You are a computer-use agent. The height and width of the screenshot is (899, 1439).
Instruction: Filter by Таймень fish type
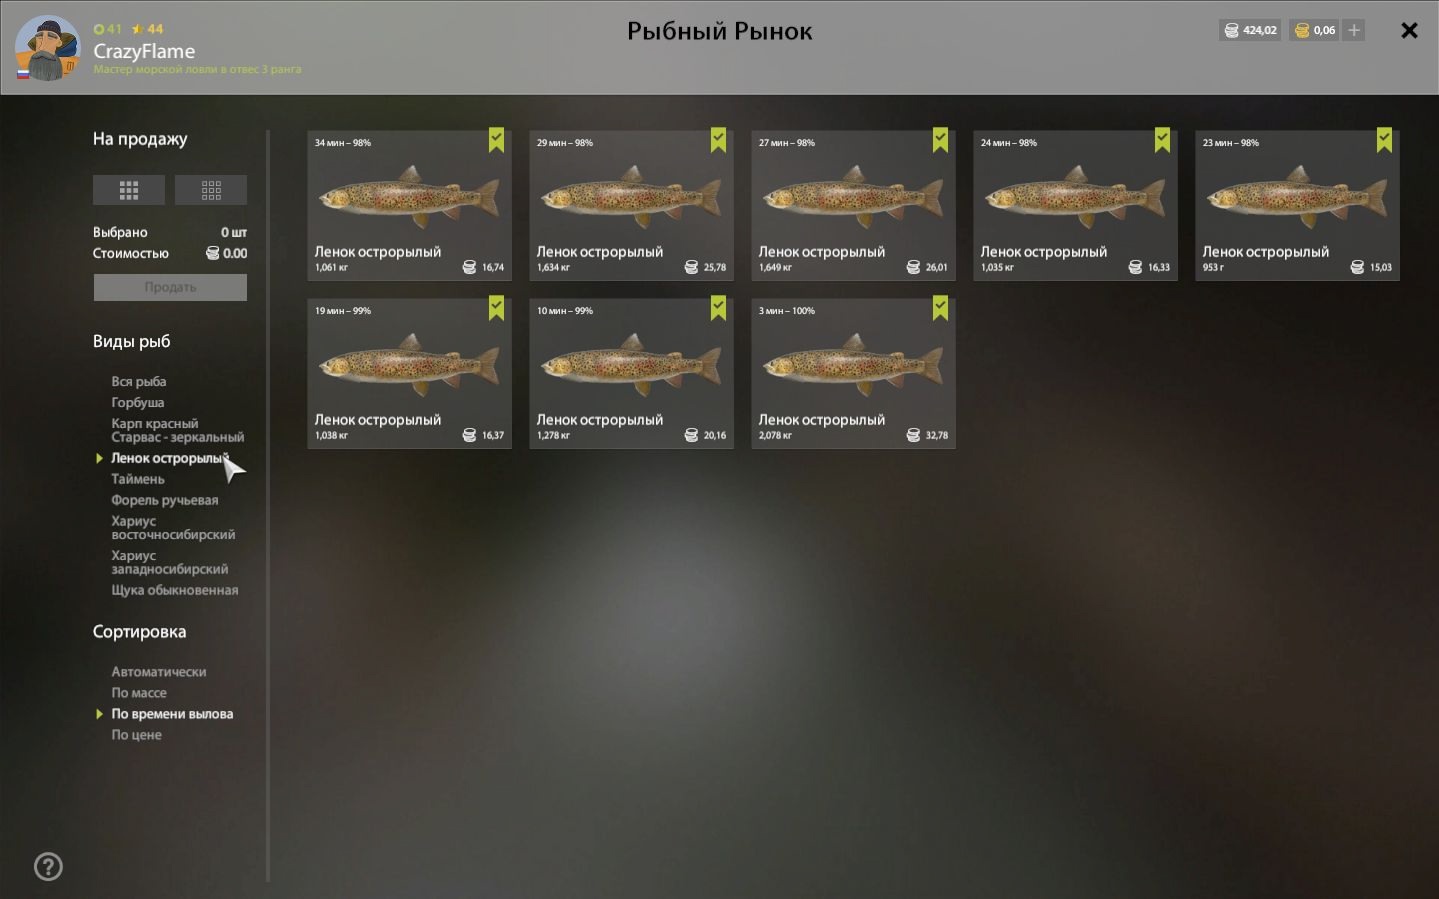point(138,479)
